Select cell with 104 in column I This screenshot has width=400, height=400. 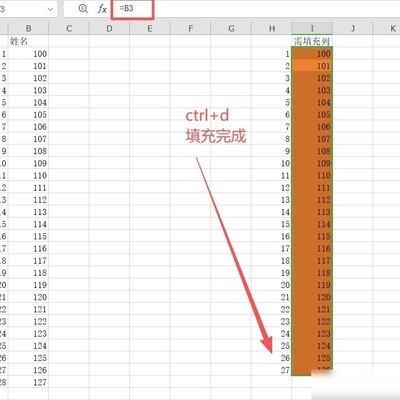click(x=312, y=102)
